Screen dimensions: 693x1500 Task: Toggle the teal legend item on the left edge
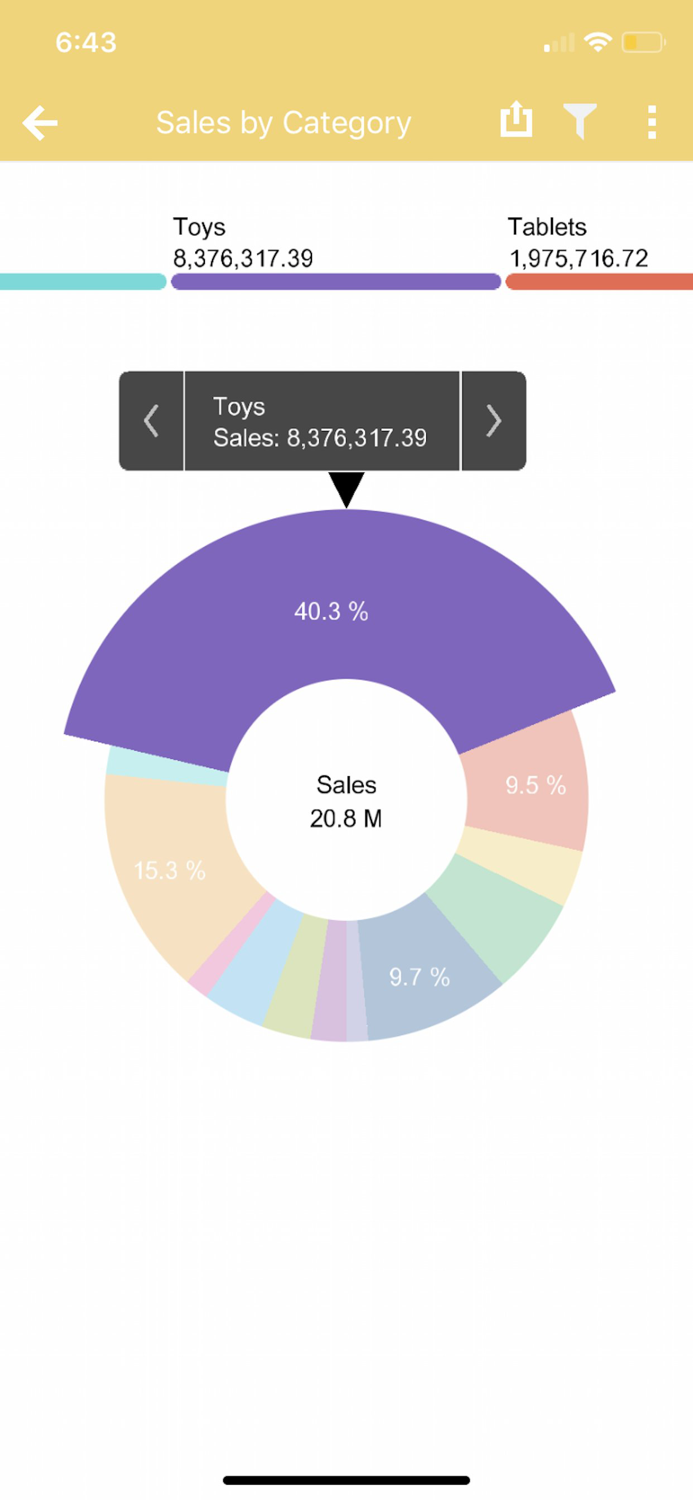pos(80,282)
